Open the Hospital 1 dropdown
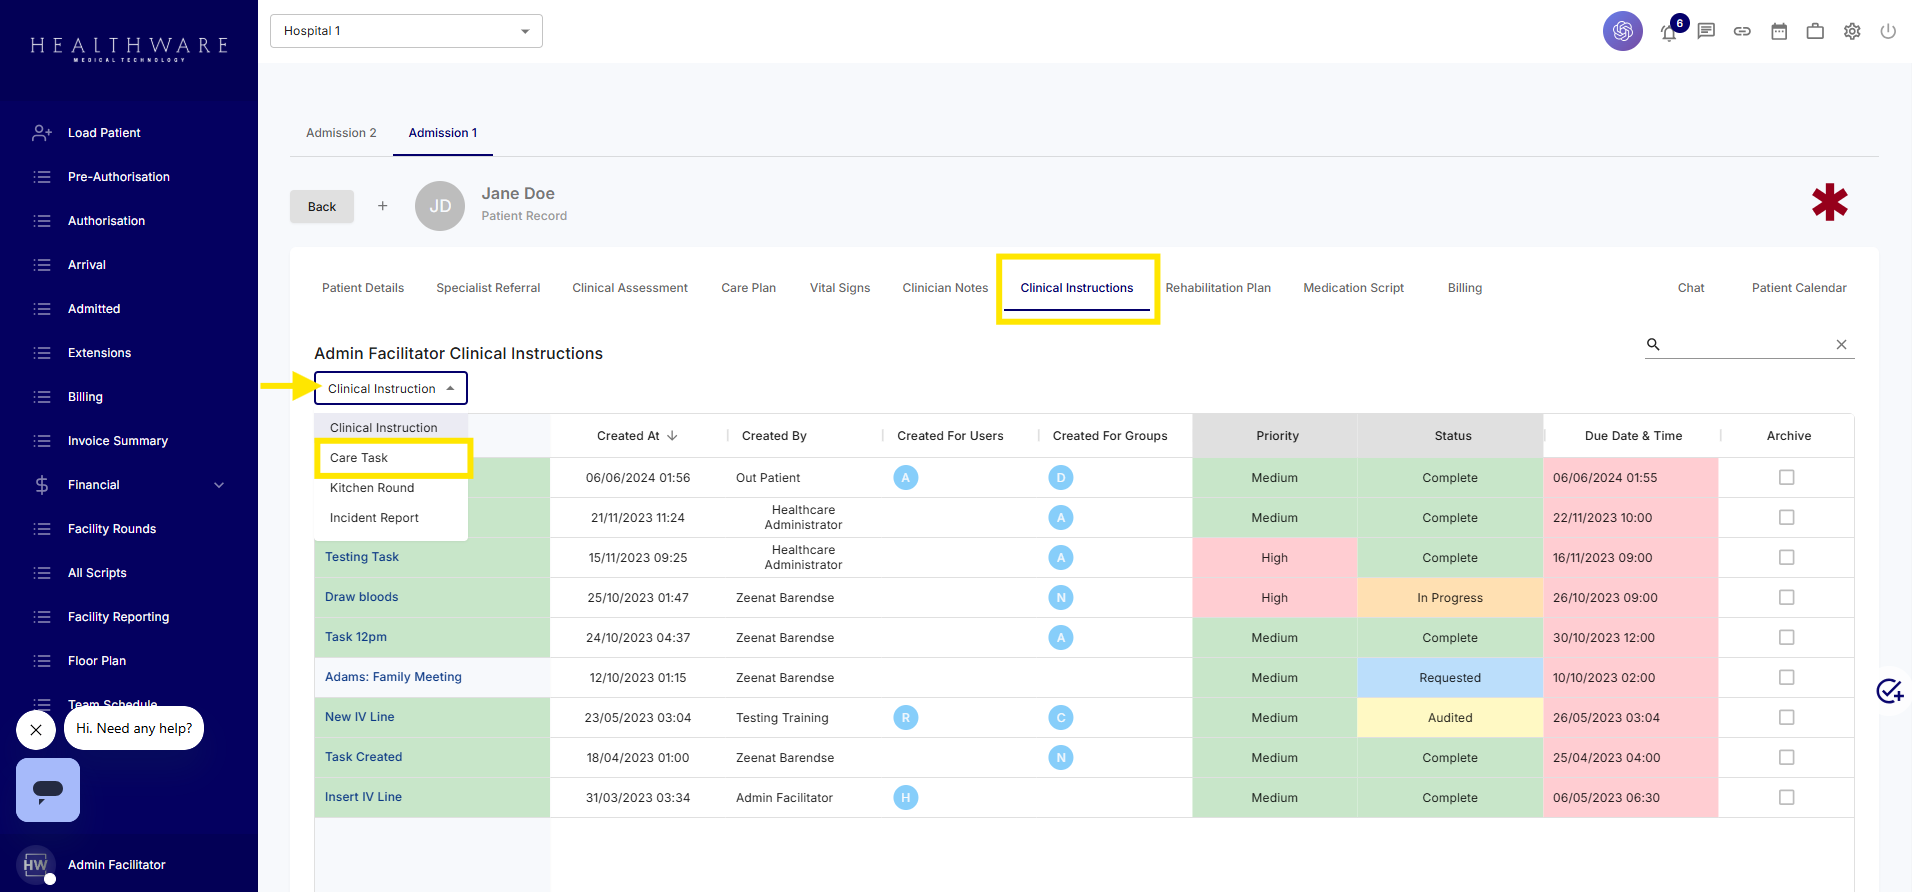Image resolution: width=1912 pixels, height=892 pixels. (x=406, y=31)
